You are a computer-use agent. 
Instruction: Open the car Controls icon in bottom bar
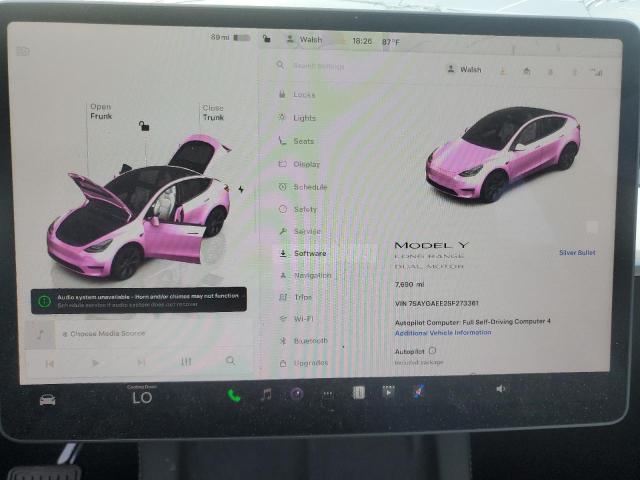point(47,400)
